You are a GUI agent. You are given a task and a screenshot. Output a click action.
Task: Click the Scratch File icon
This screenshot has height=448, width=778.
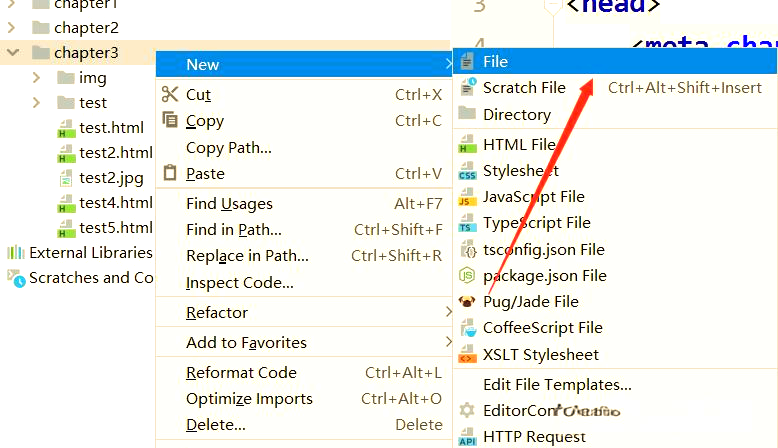(468, 87)
